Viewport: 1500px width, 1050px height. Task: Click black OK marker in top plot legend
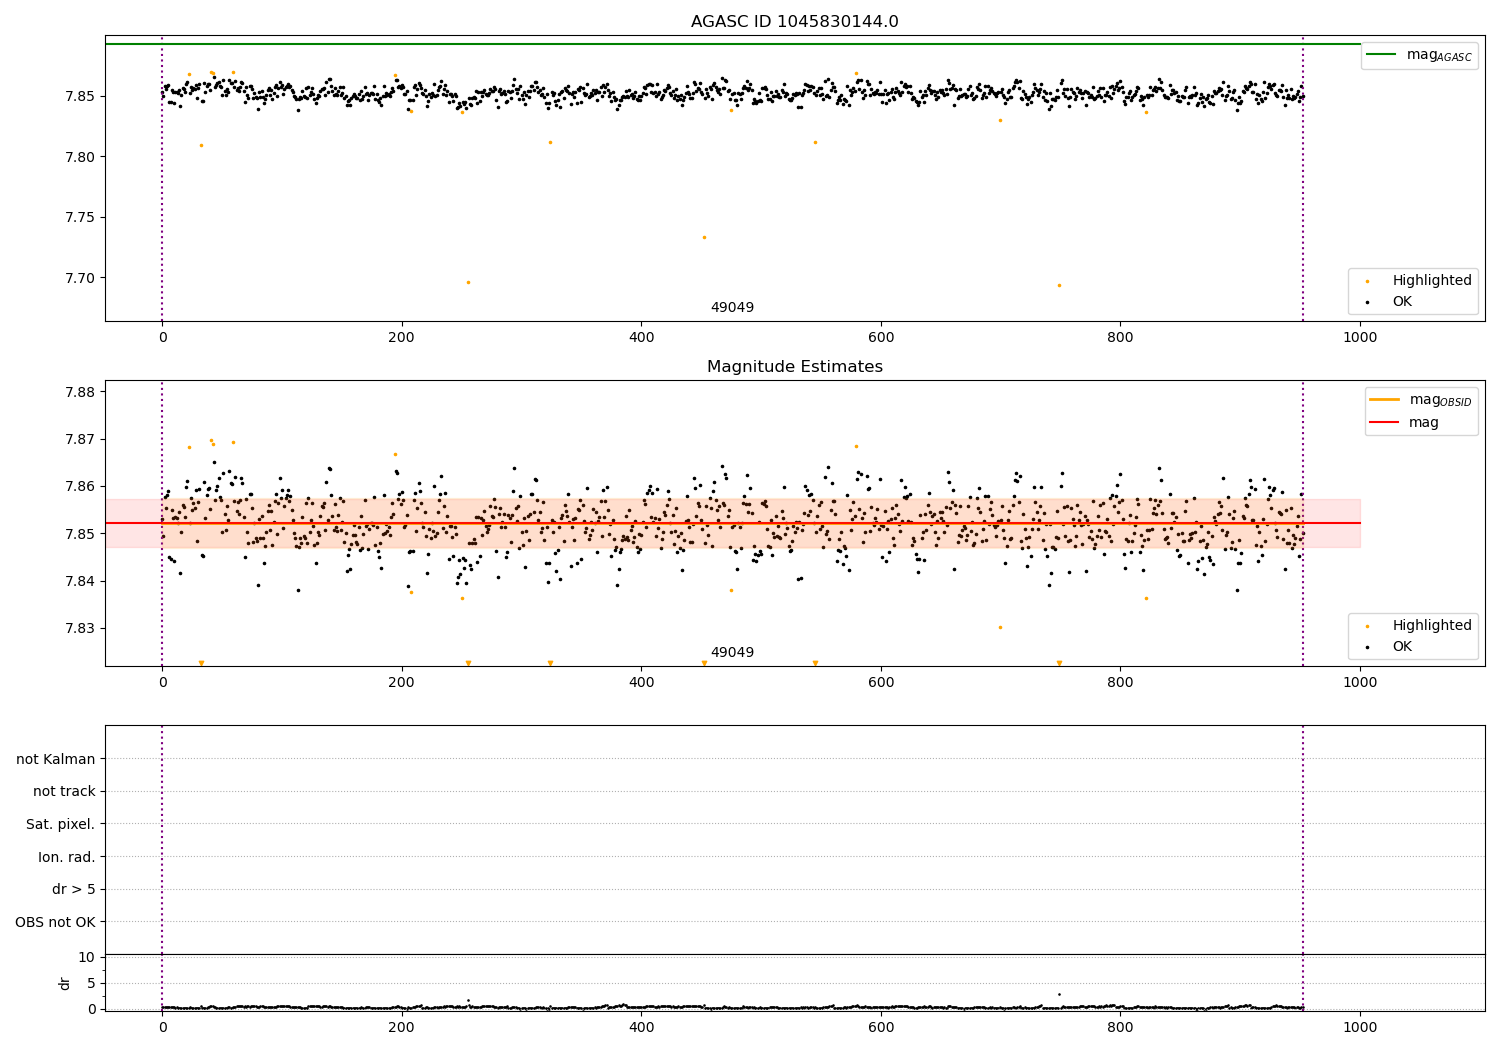click(x=1367, y=302)
